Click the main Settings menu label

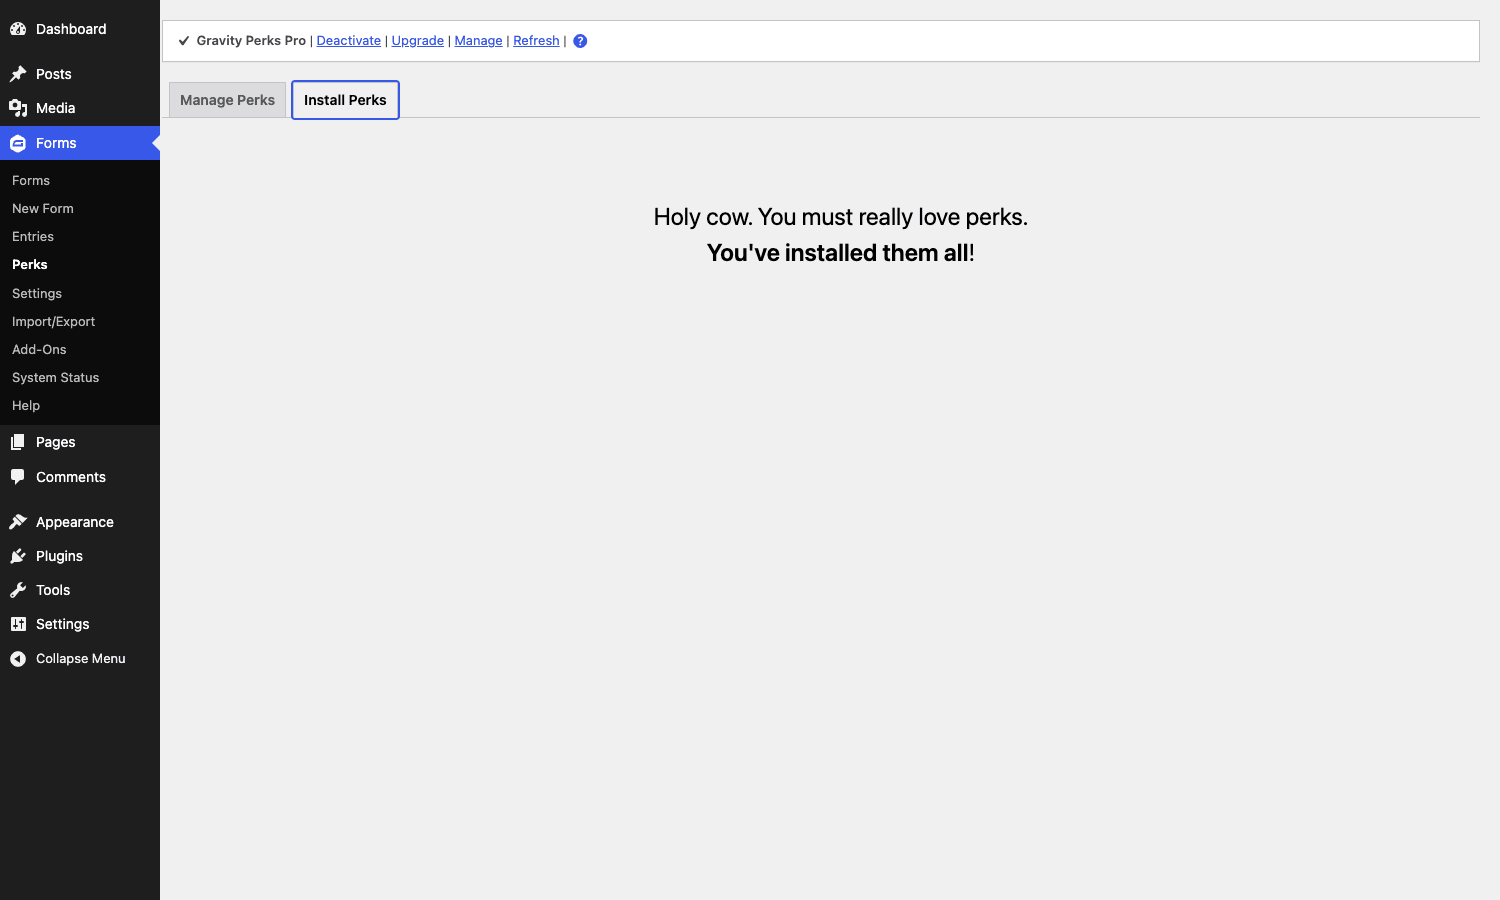pyautogui.click(x=63, y=624)
